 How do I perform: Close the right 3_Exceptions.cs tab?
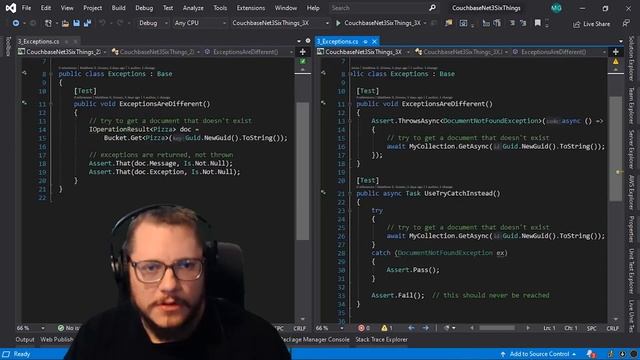click(374, 41)
